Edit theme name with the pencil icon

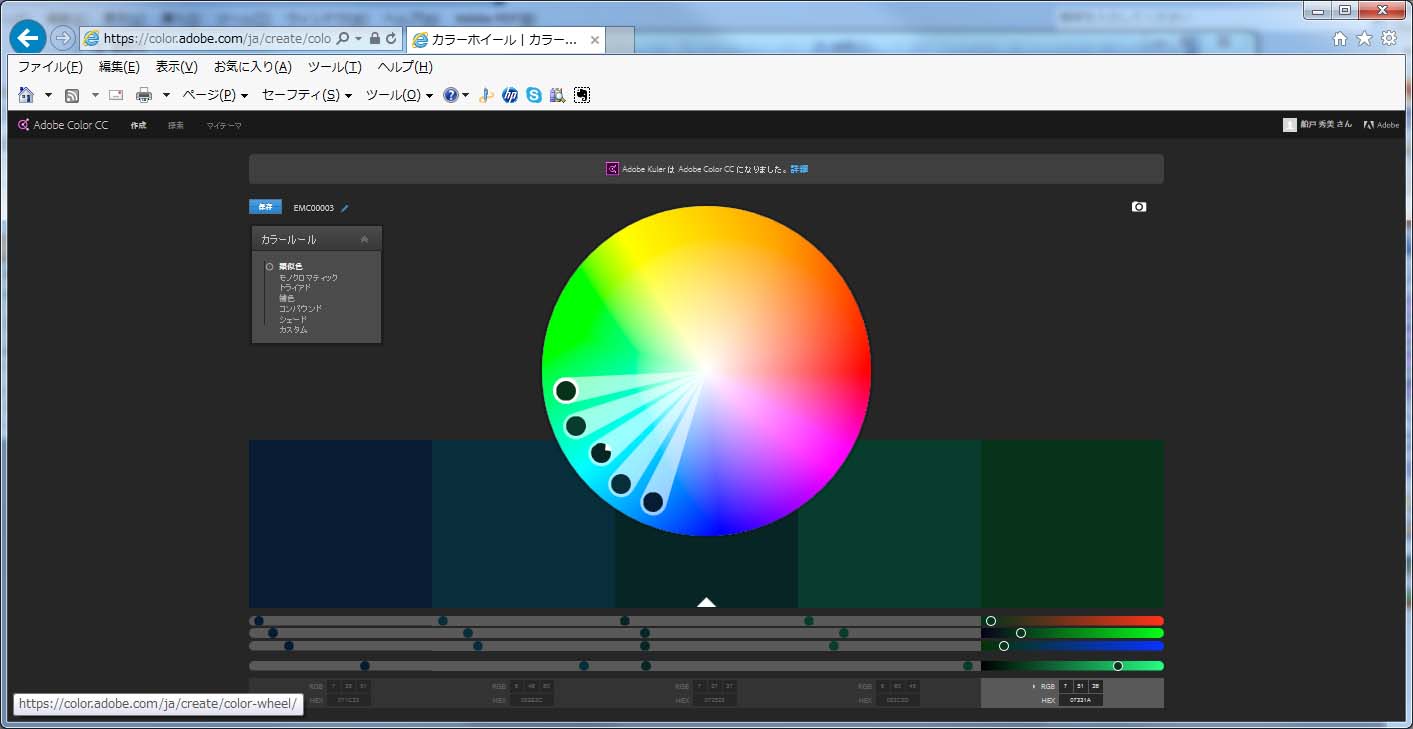click(345, 208)
